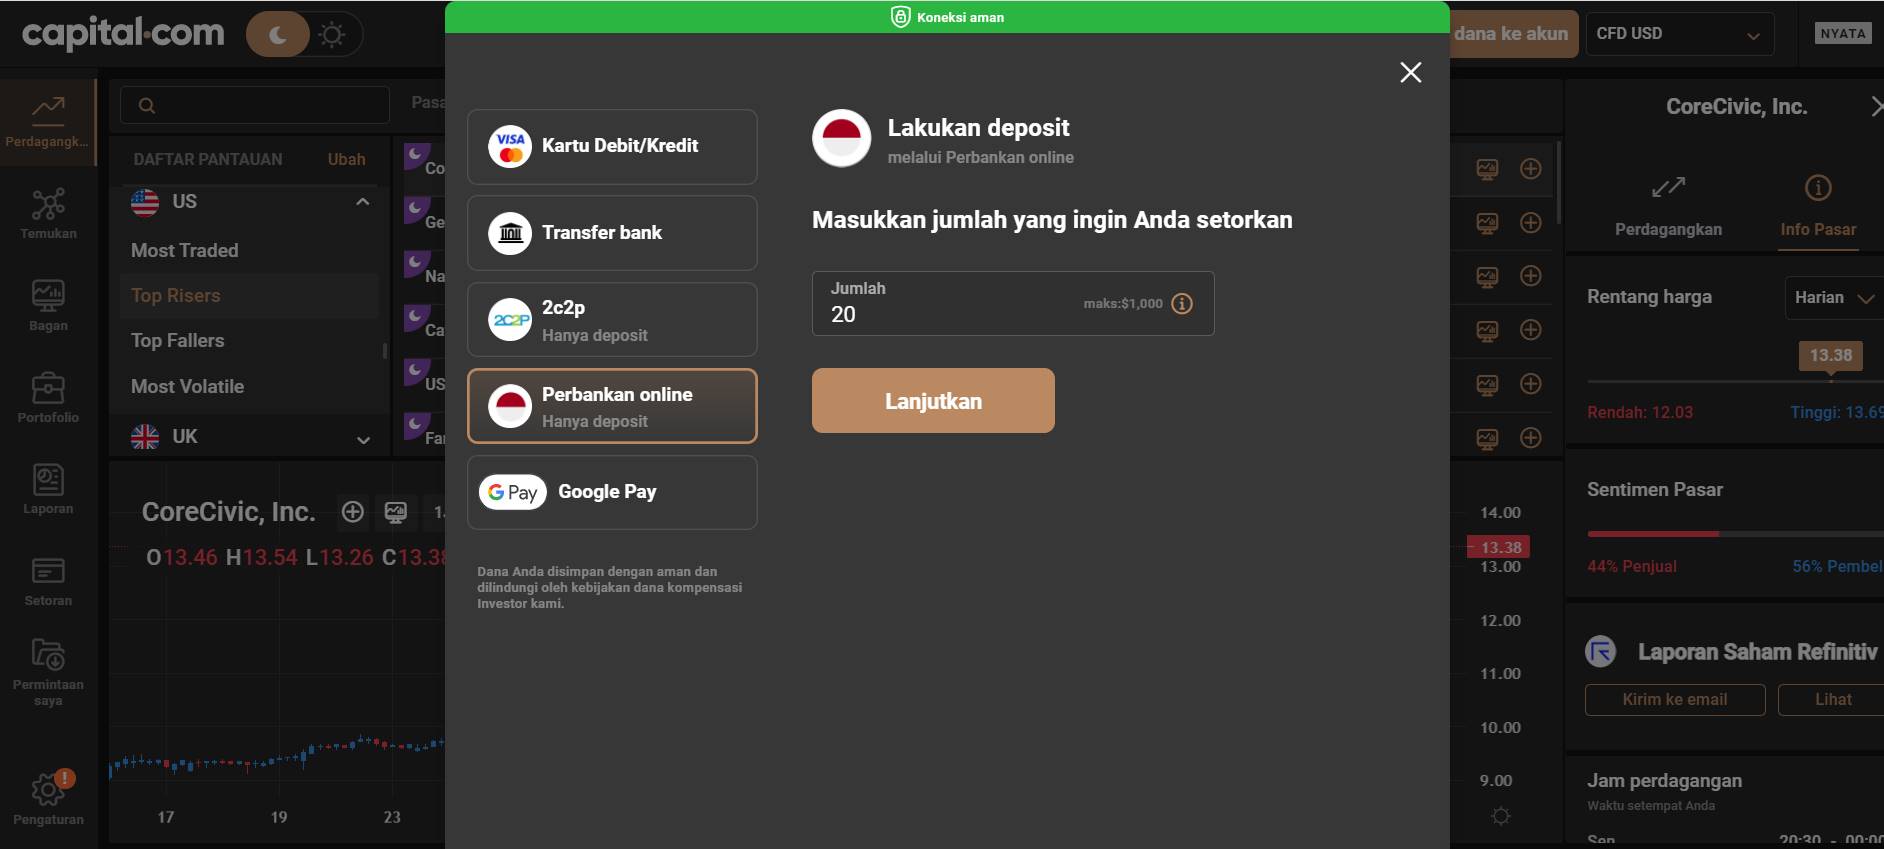Click Rendah: 12.03 low value
The image size is (1884, 849).
tap(1640, 412)
